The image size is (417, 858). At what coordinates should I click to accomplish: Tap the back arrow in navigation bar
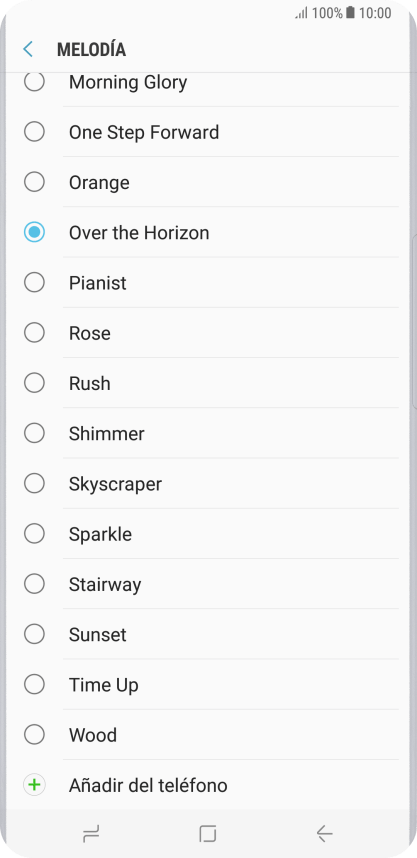[x=325, y=834]
